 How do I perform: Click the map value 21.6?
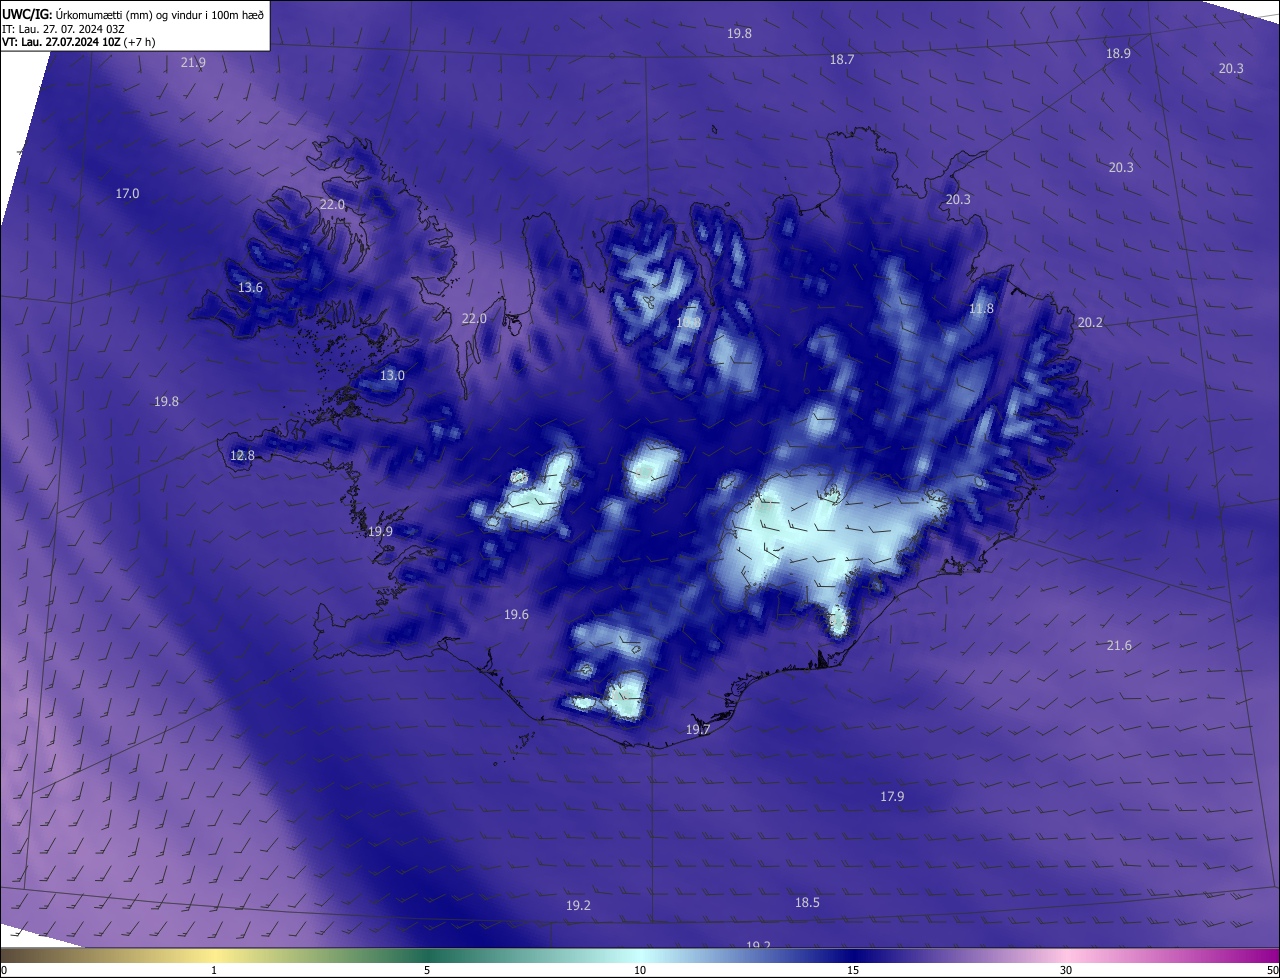(1119, 645)
